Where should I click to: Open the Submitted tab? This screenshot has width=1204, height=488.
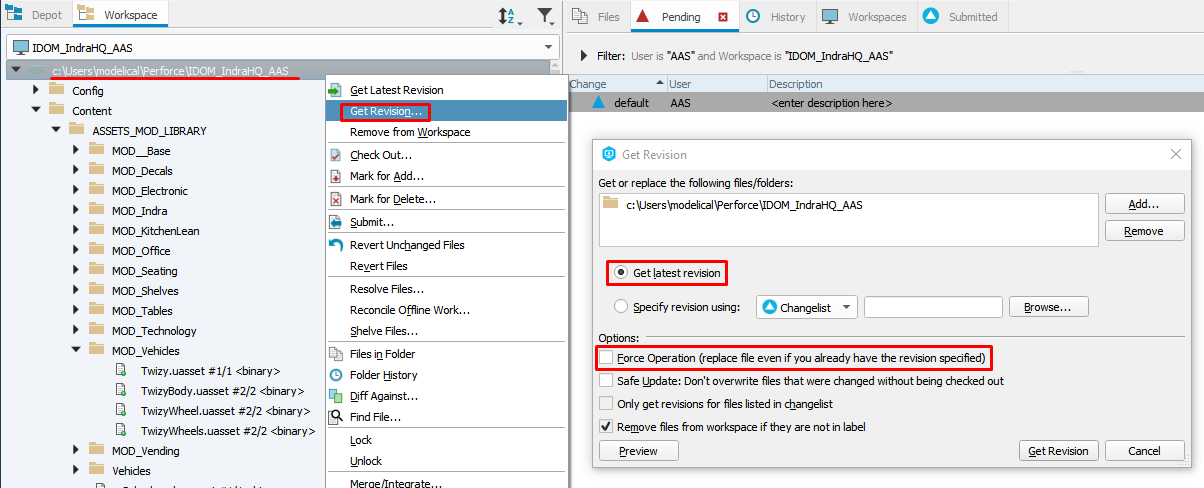960,17
